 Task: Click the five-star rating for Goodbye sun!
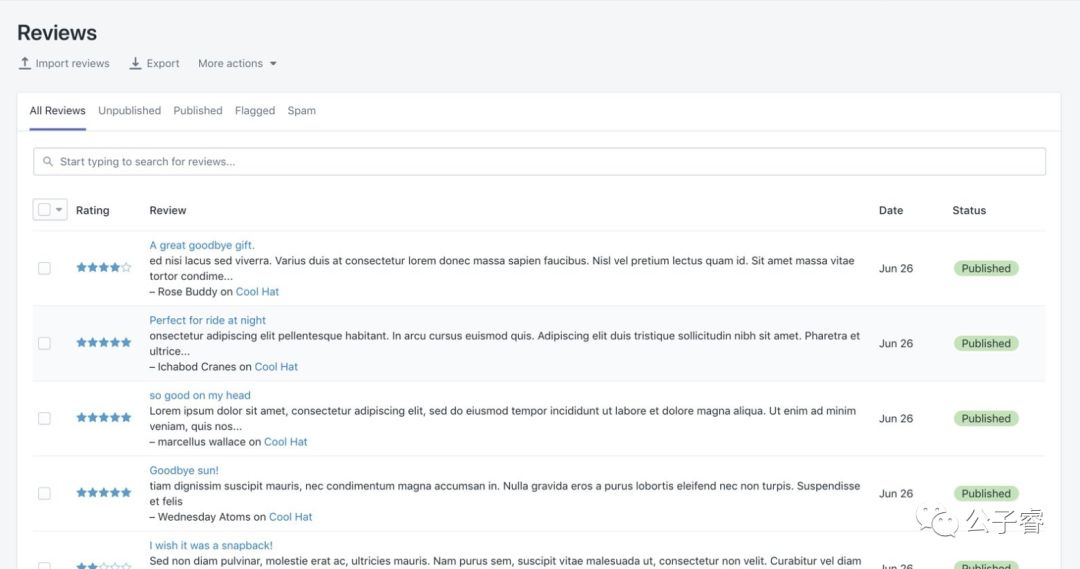point(103,493)
